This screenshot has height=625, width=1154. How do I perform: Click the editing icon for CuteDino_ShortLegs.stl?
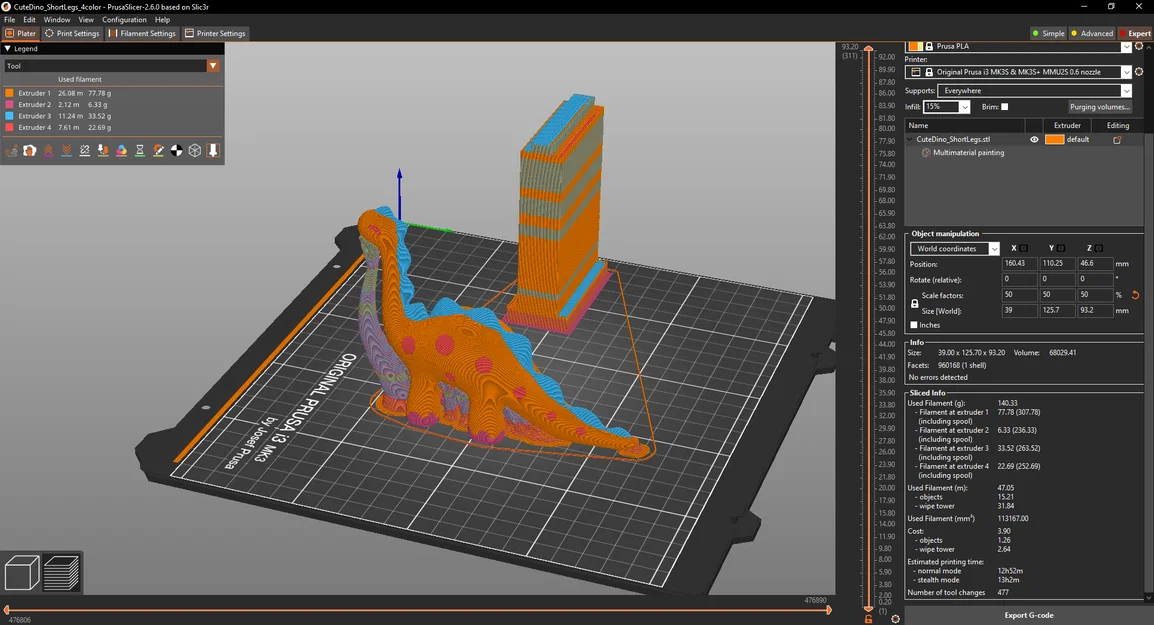1117,139
